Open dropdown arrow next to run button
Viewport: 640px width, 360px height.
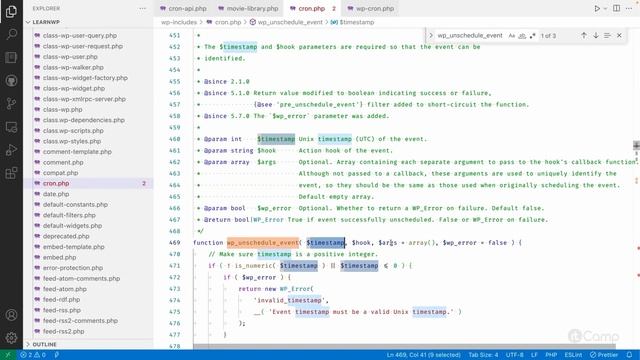(x=606, y=9)
